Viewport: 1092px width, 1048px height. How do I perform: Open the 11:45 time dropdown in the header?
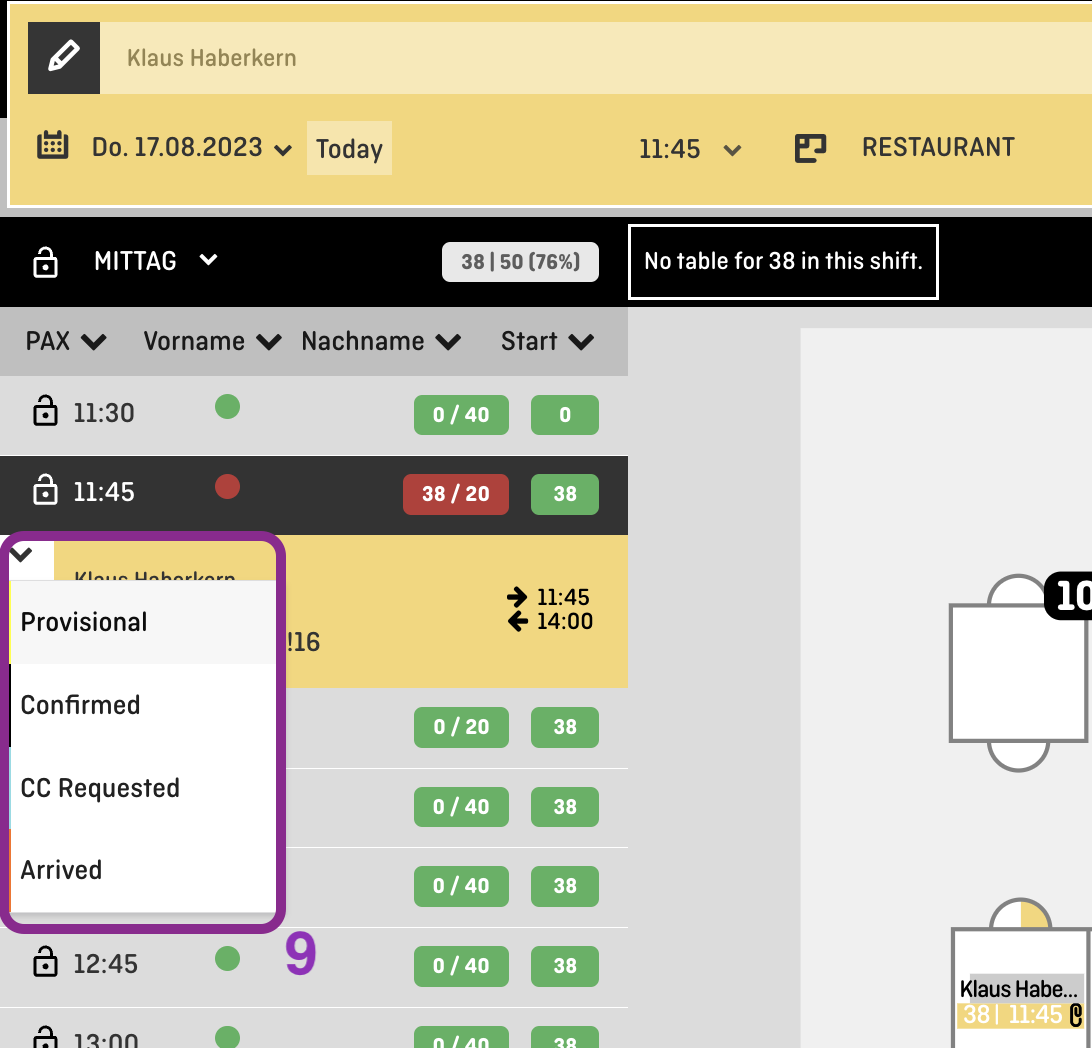click(x=732, y=149)
